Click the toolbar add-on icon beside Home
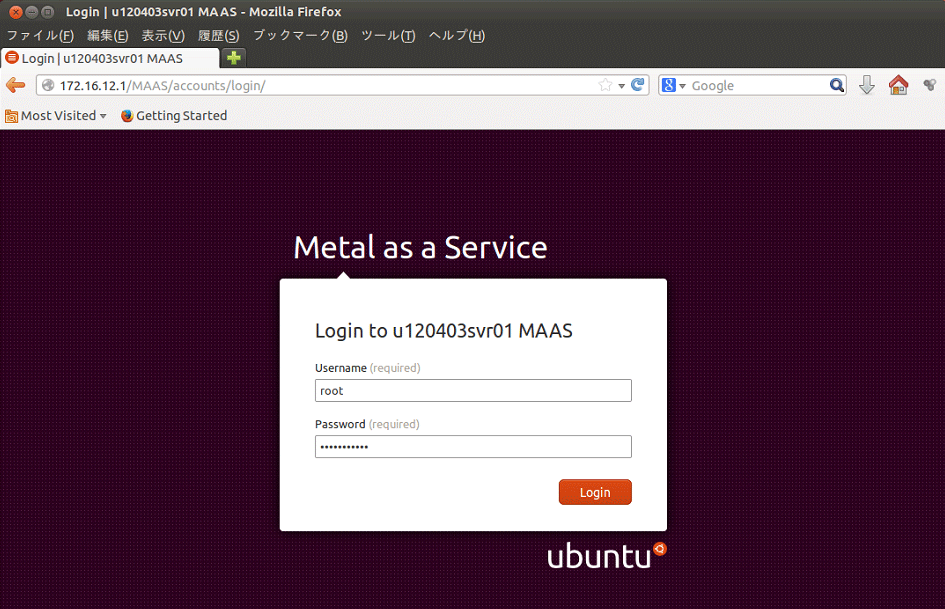 pyautogui.click(x=930, y=85)
